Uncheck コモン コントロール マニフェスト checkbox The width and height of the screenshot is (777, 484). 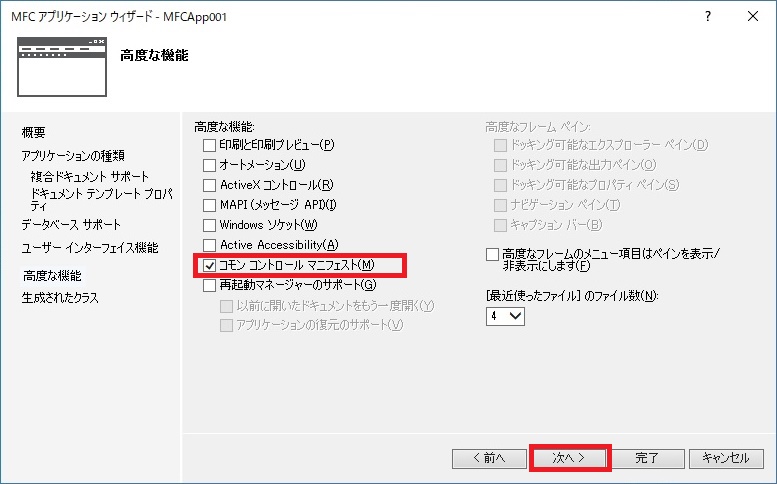pos(210,266)
